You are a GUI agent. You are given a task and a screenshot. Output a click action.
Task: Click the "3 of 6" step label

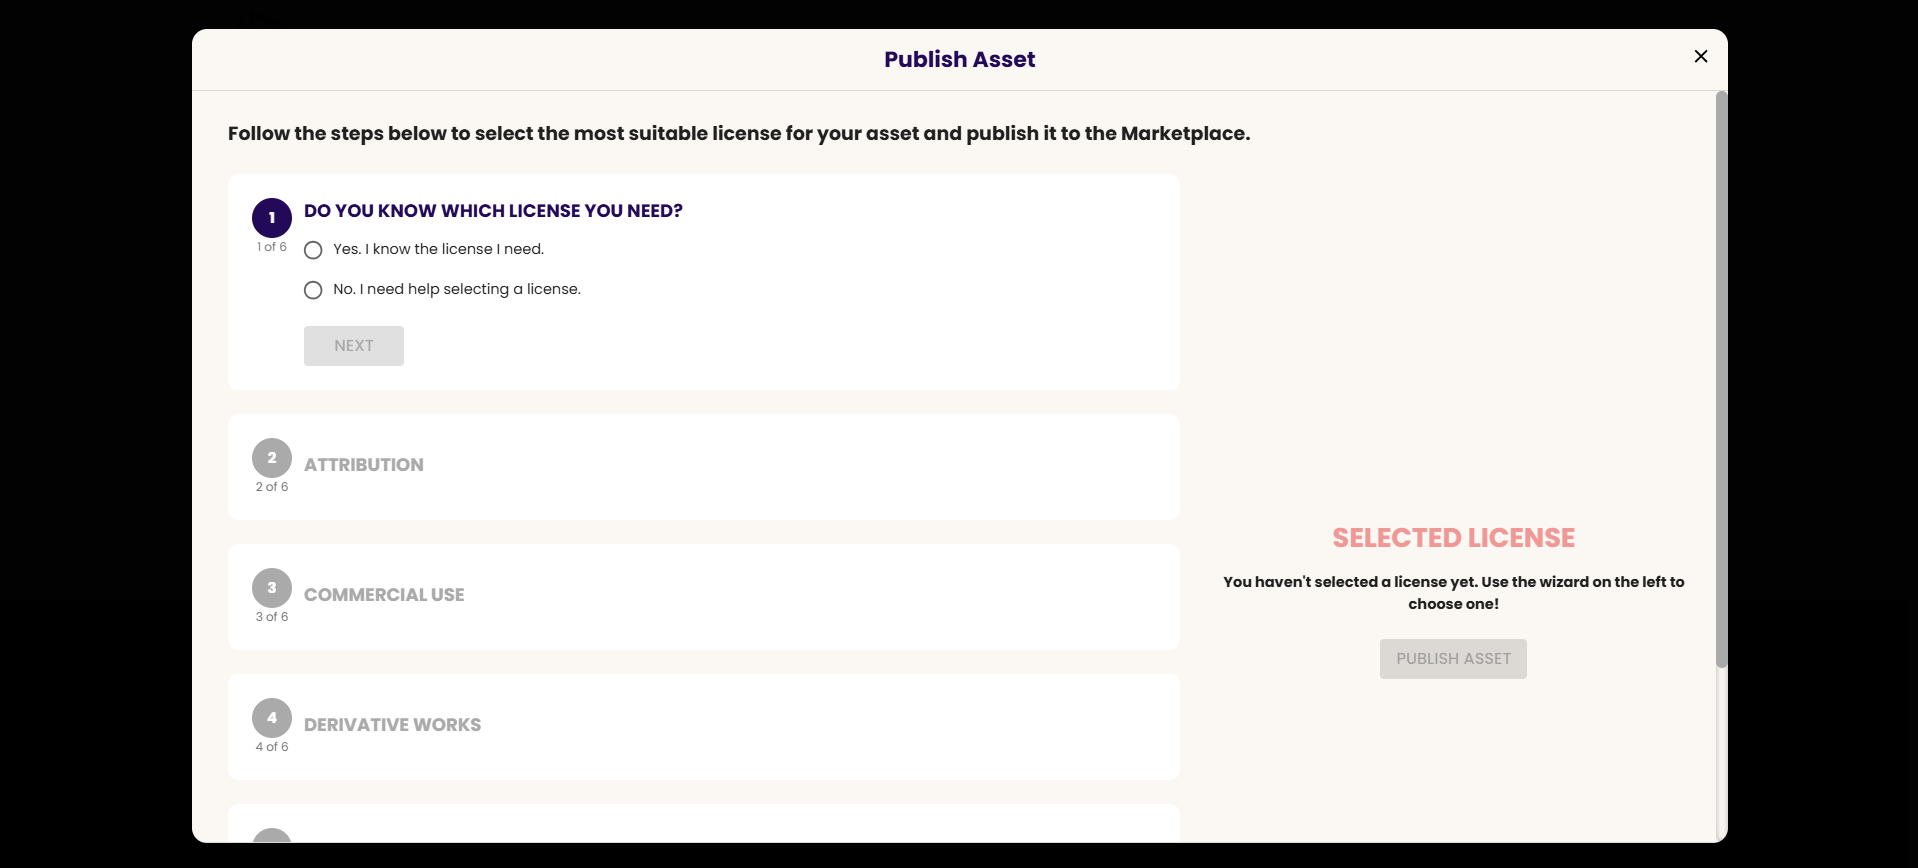tap(272, 617)
